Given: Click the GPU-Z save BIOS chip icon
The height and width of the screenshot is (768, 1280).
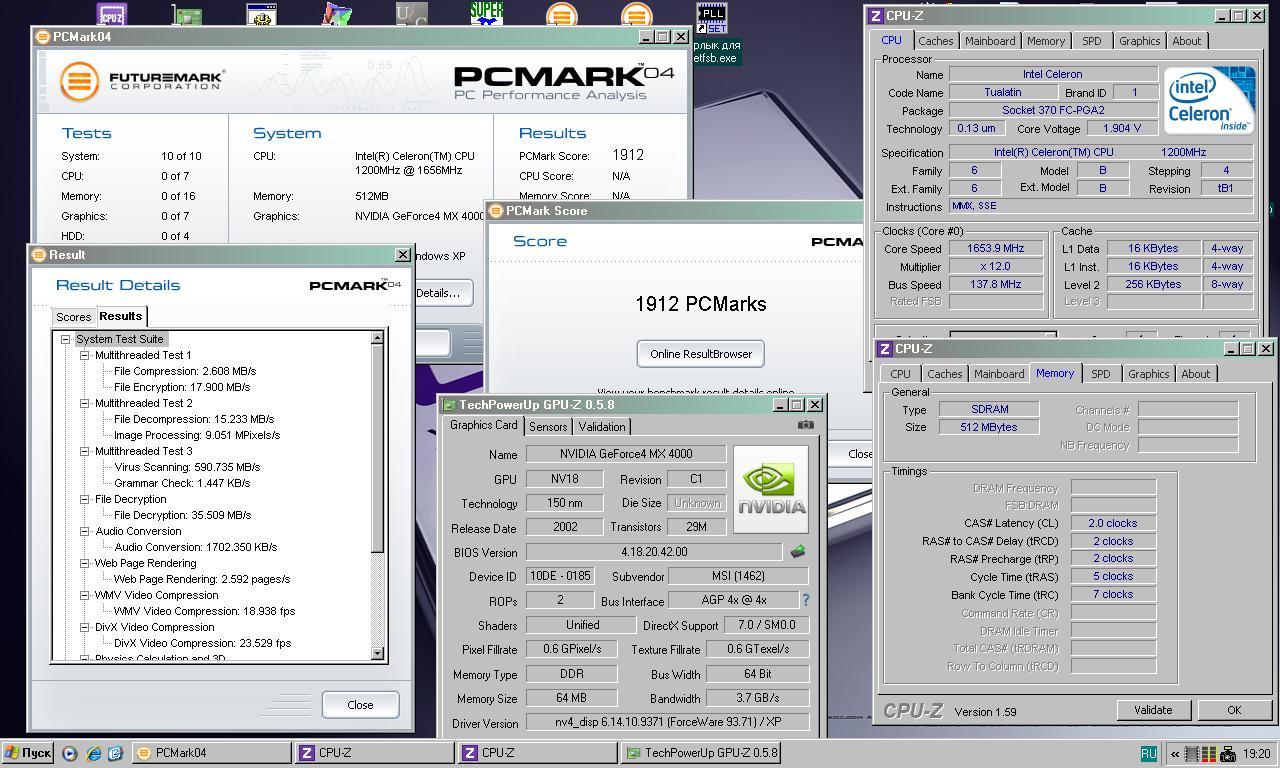Looking at the screenshot, I should click(797, 551).
